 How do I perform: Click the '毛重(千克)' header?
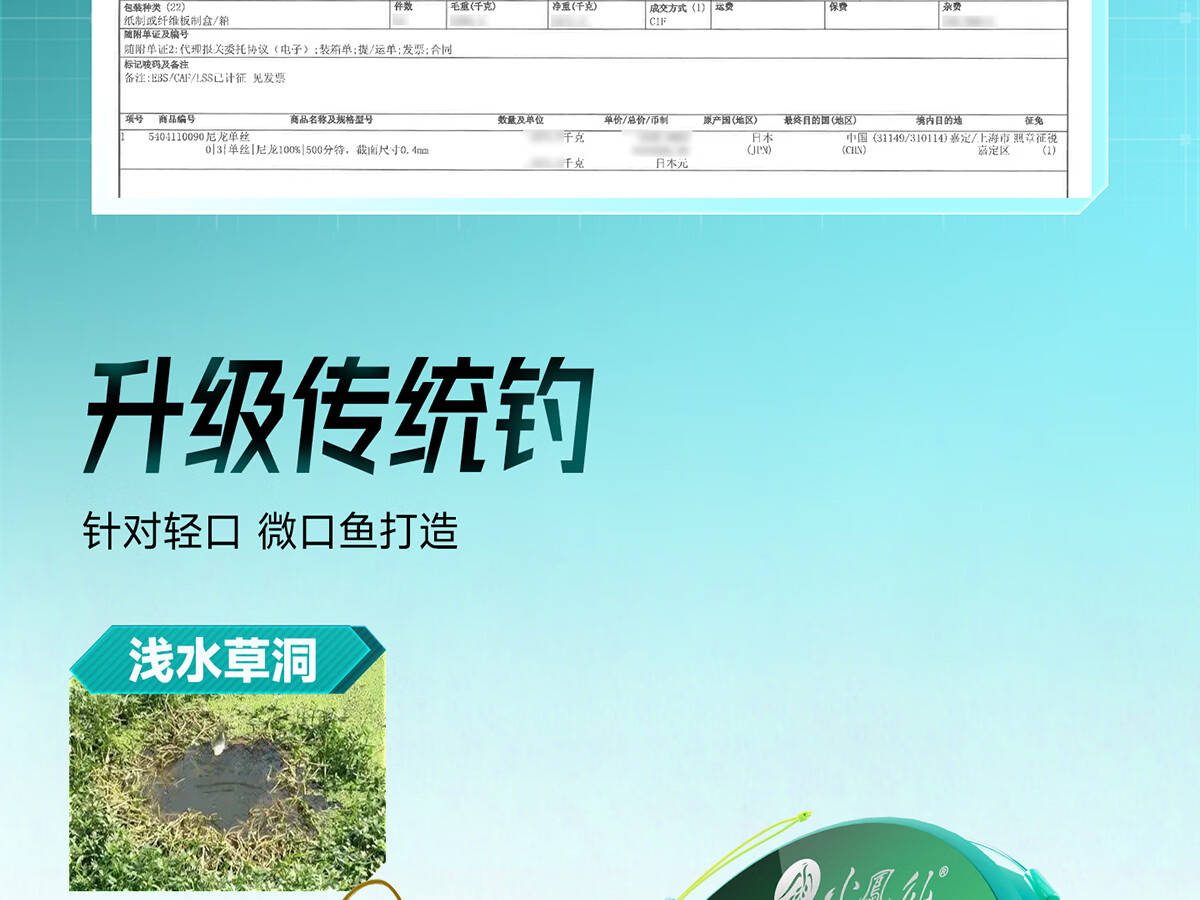tap(472, 6)
